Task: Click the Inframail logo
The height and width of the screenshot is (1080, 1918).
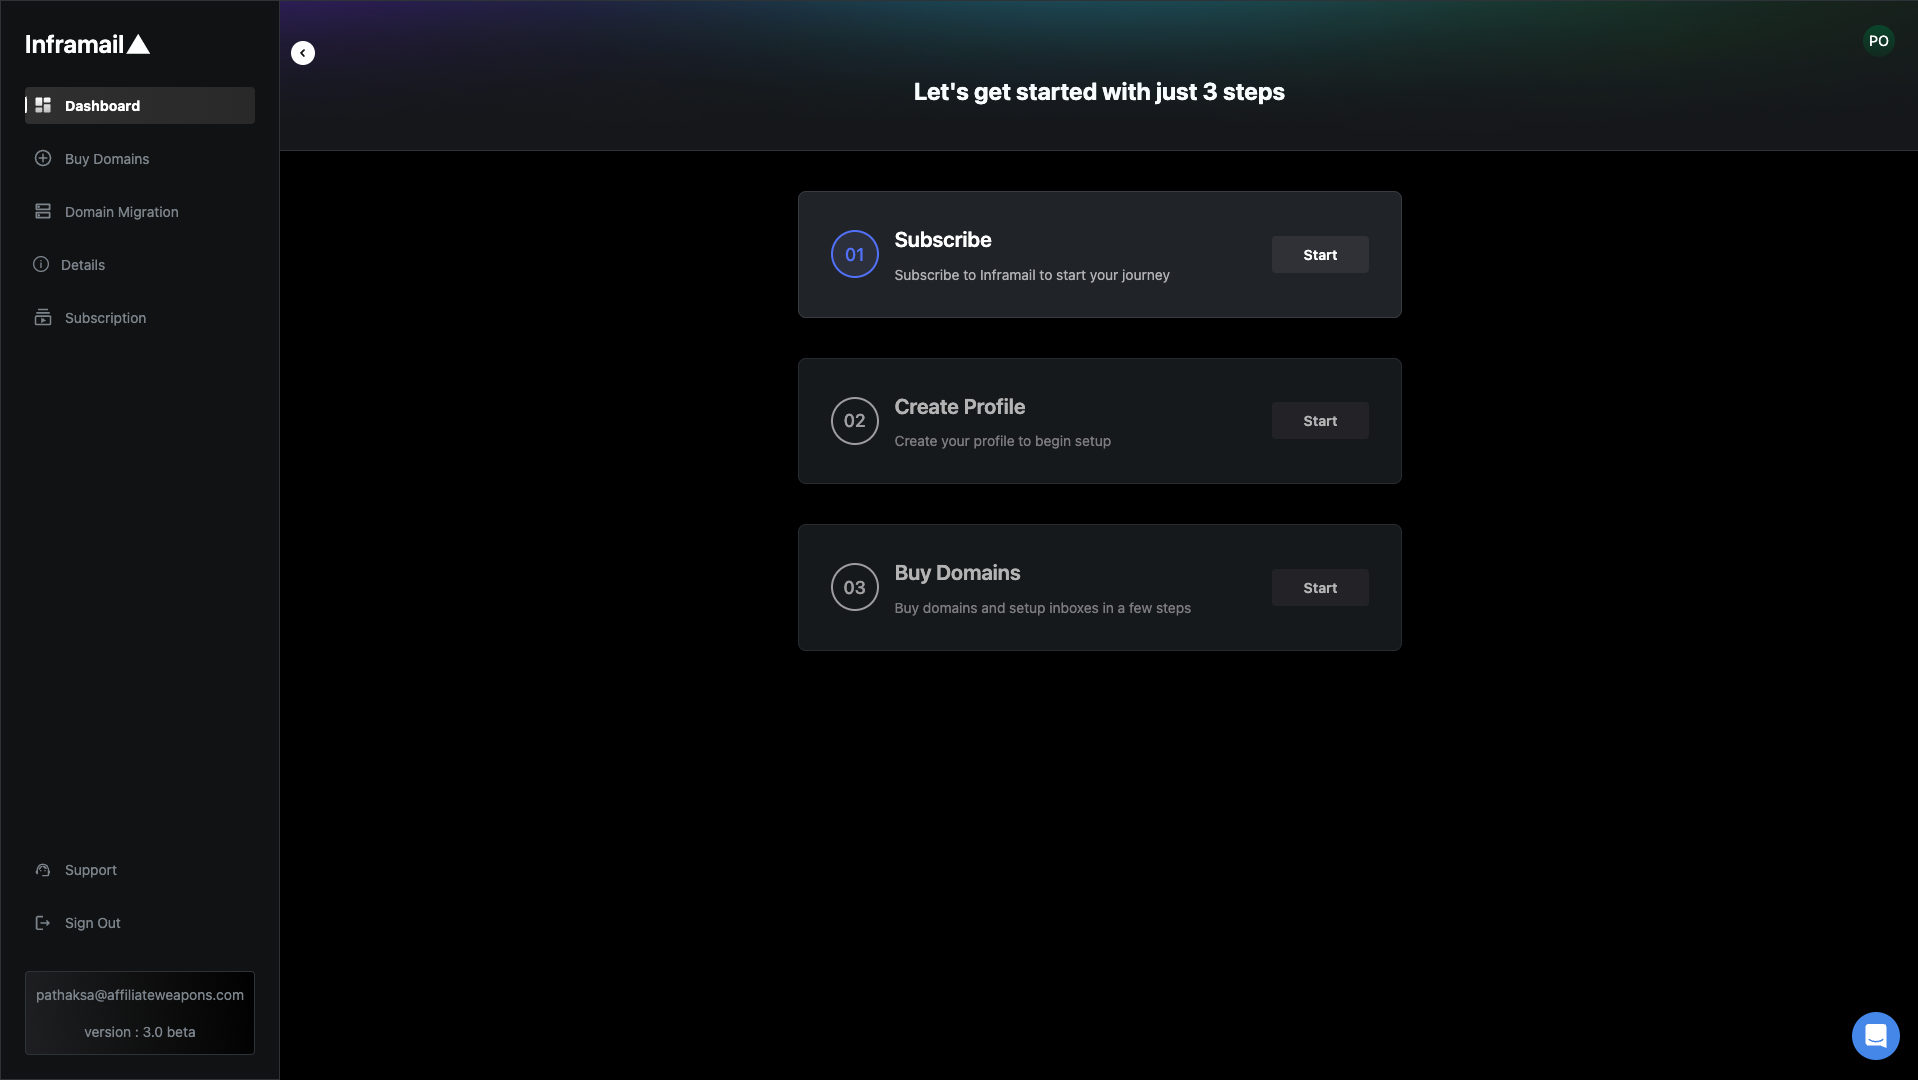Action: click(x=87, y=44)
